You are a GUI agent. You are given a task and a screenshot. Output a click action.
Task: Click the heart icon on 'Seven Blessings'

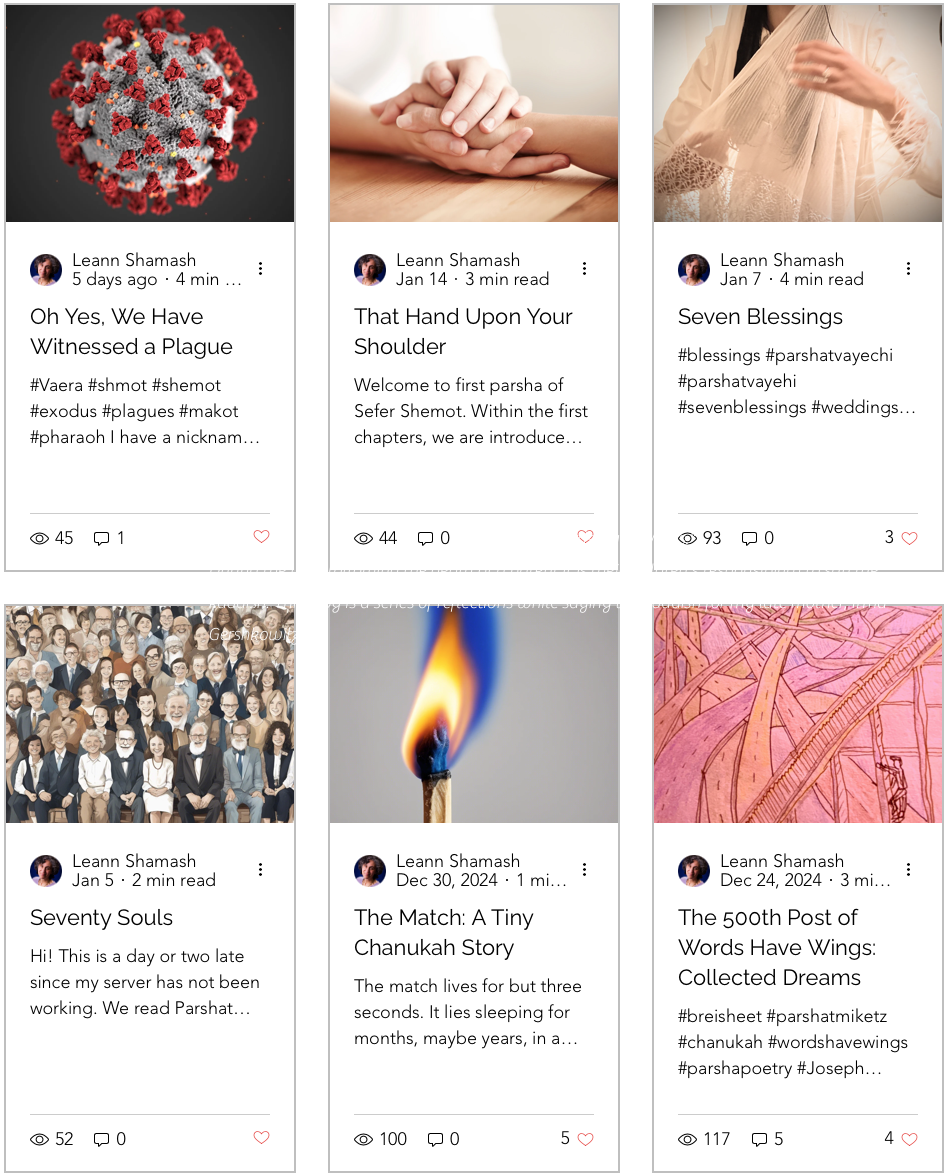tap(909, 538)
